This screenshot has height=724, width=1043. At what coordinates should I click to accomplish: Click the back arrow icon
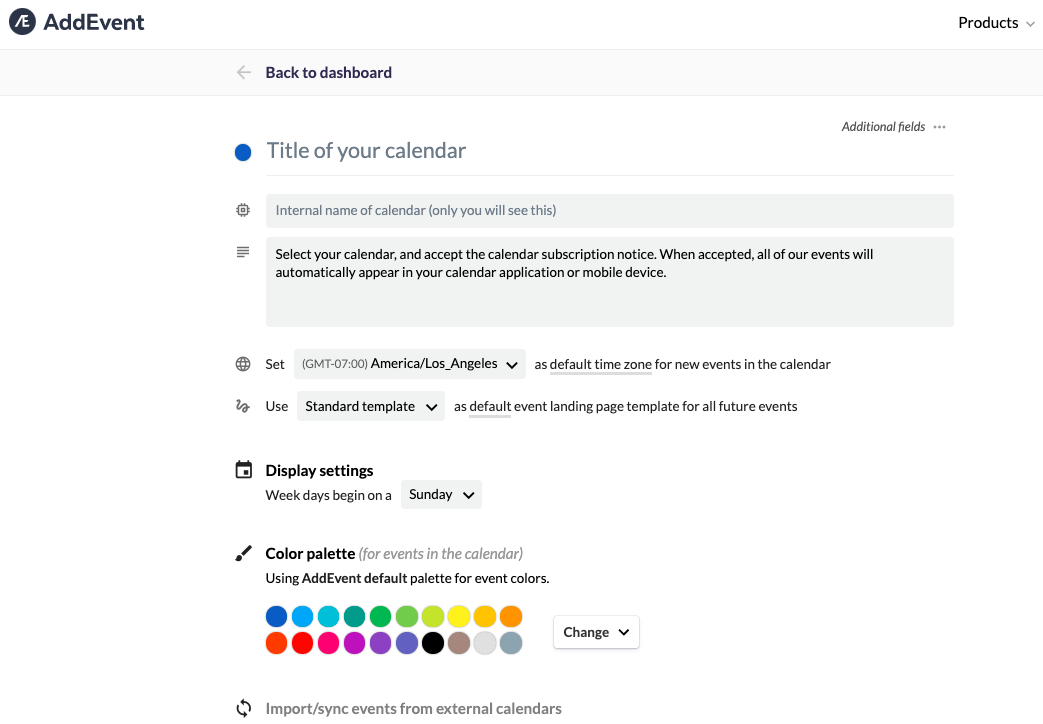coord(242,72)
